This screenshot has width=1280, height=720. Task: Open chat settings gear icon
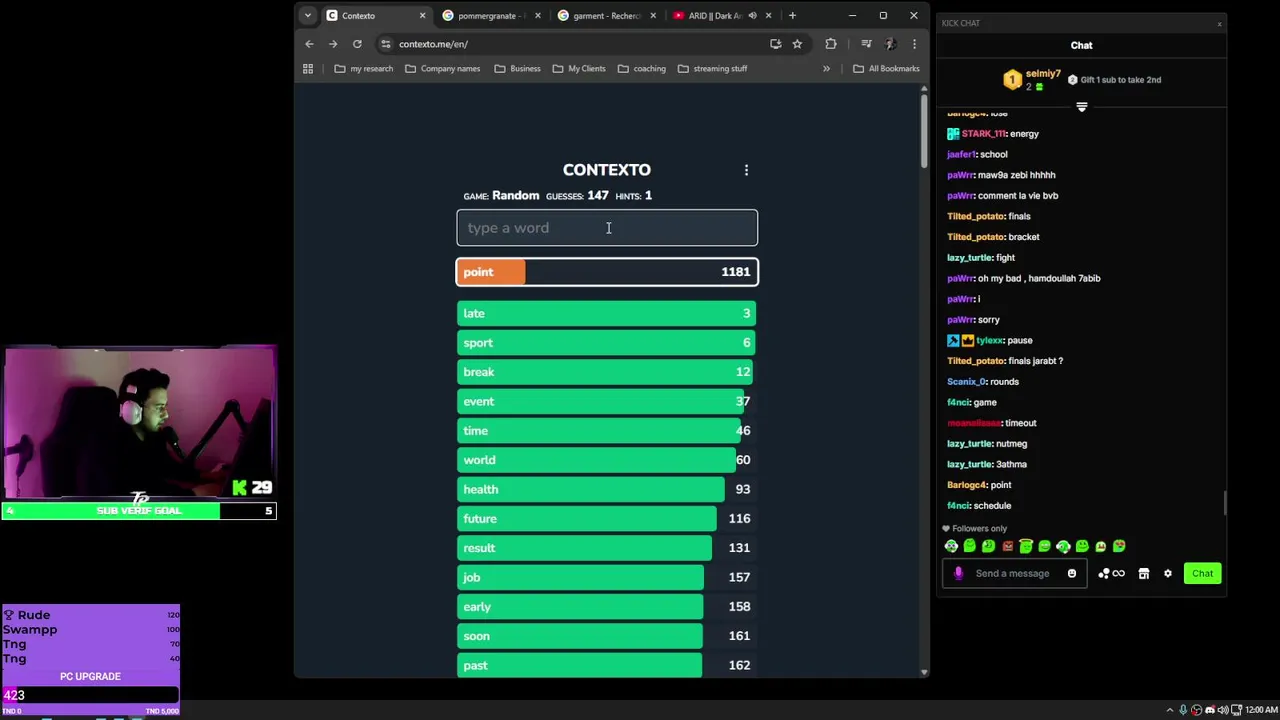pyautogui.click(x=1167, y=573)
